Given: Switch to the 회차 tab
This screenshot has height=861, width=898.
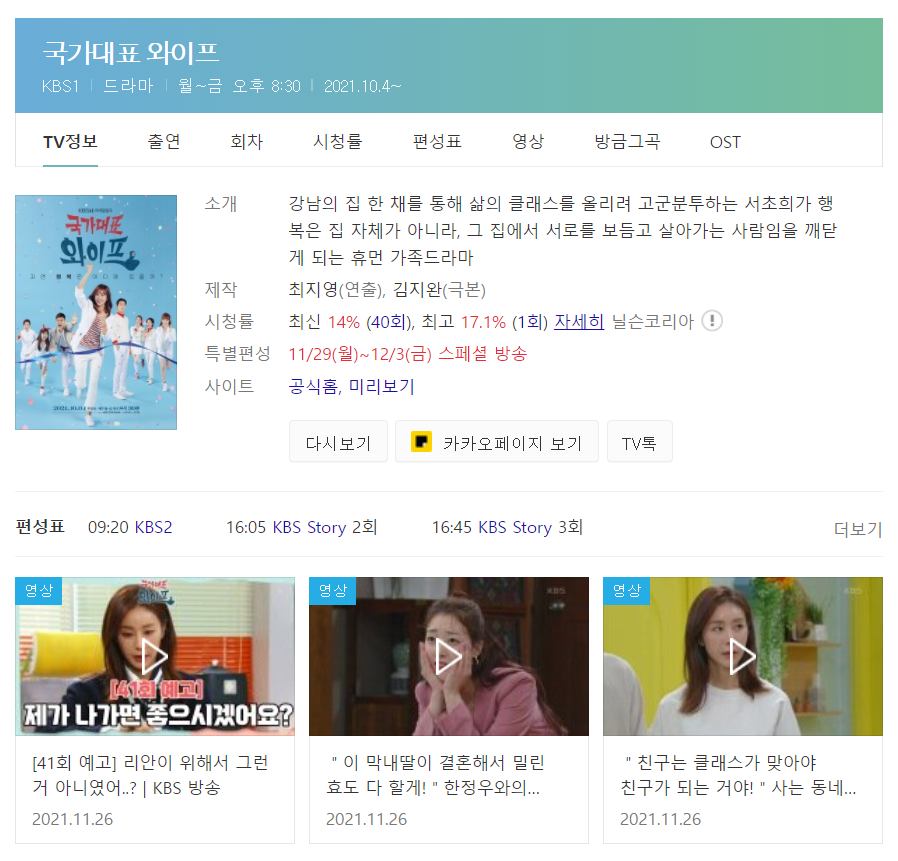Looking at the screenshot, I should (247, 141).
